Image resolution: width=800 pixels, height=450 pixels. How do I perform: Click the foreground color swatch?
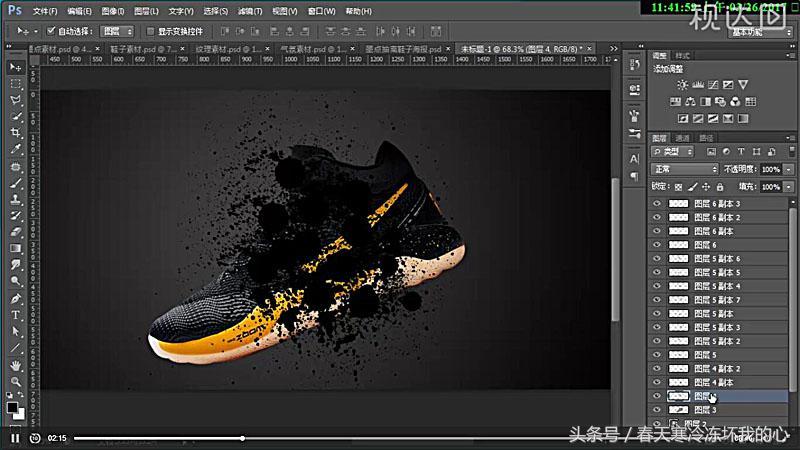click(x=12, y=408)
